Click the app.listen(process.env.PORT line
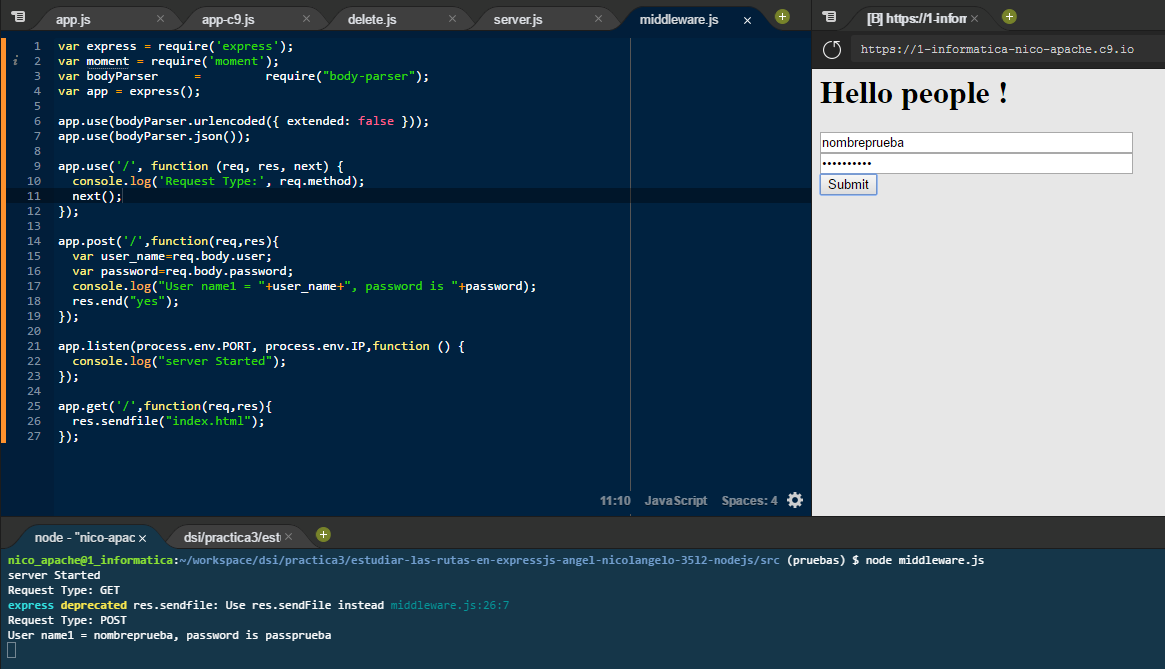The height and width of the screenshot is (669, 1165). coord(262,346)
